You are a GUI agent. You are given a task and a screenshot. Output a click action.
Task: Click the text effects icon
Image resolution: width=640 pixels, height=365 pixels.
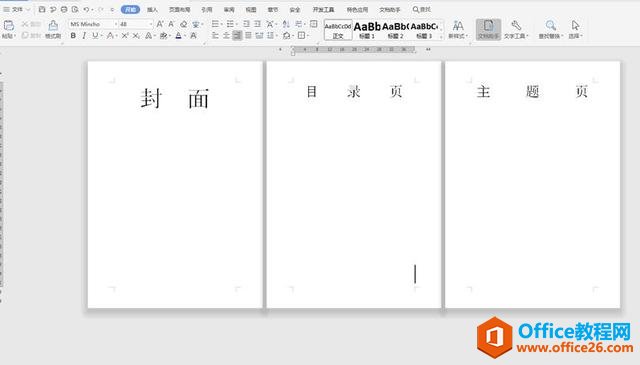[x=149, y=36]
